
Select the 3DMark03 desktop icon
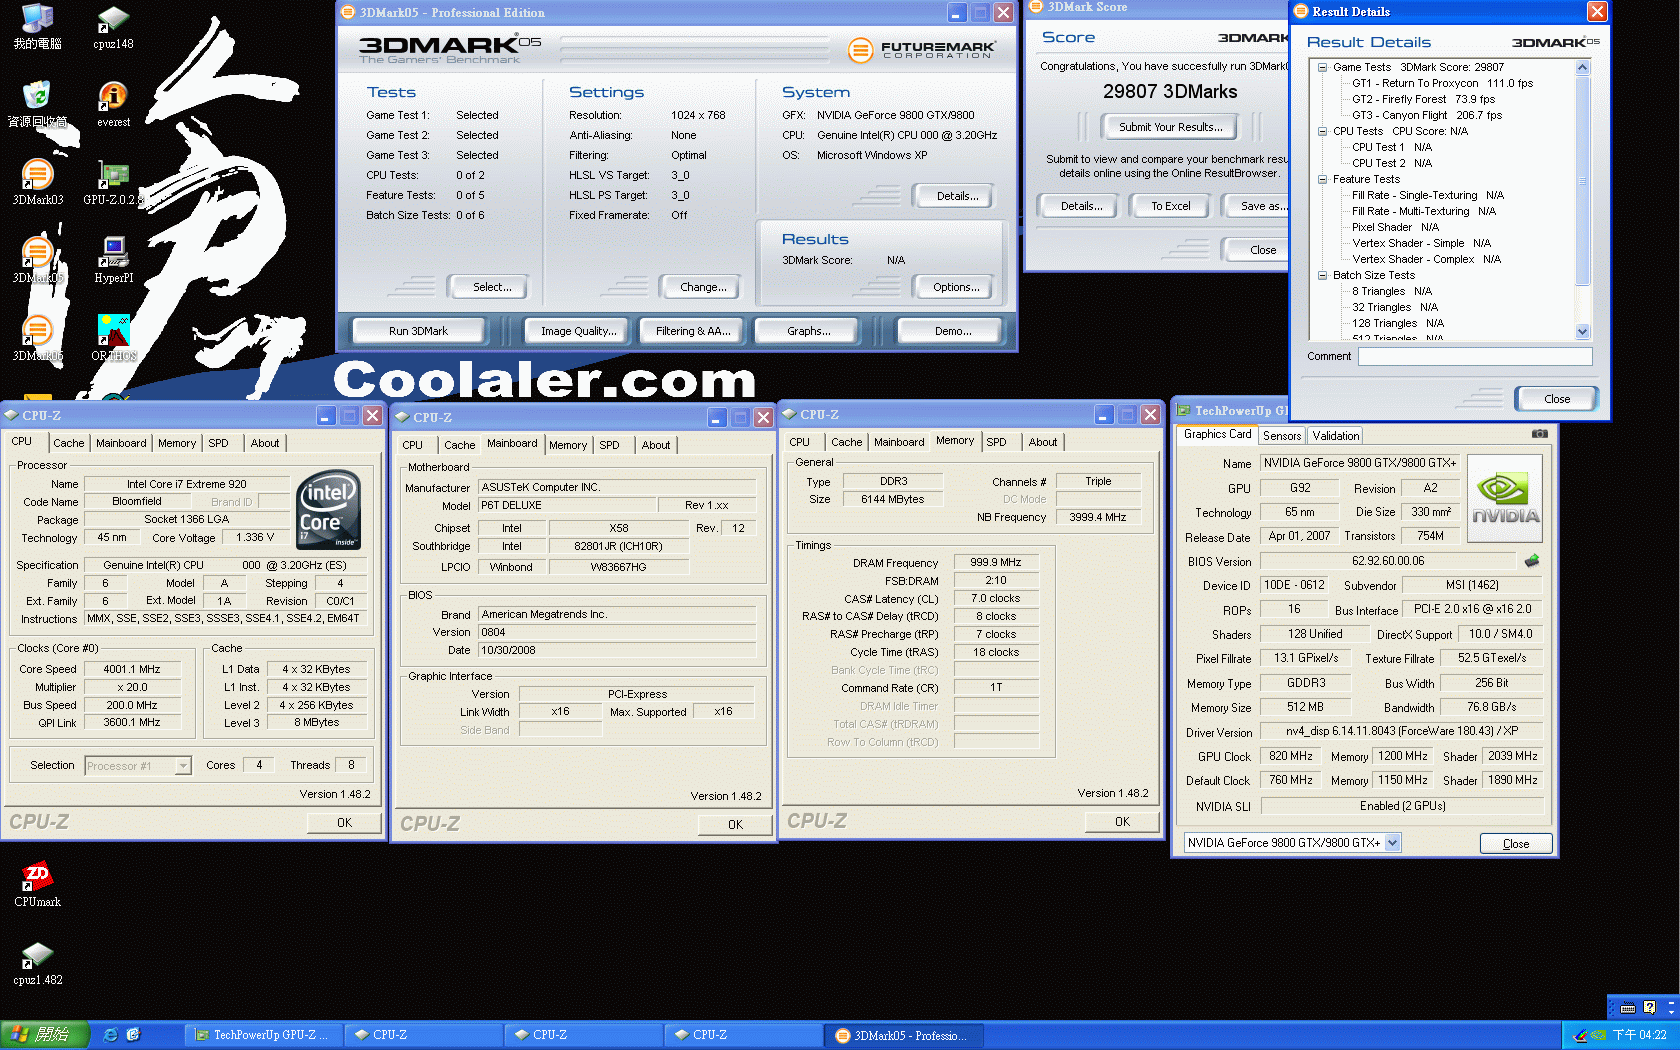coord(37,181)
